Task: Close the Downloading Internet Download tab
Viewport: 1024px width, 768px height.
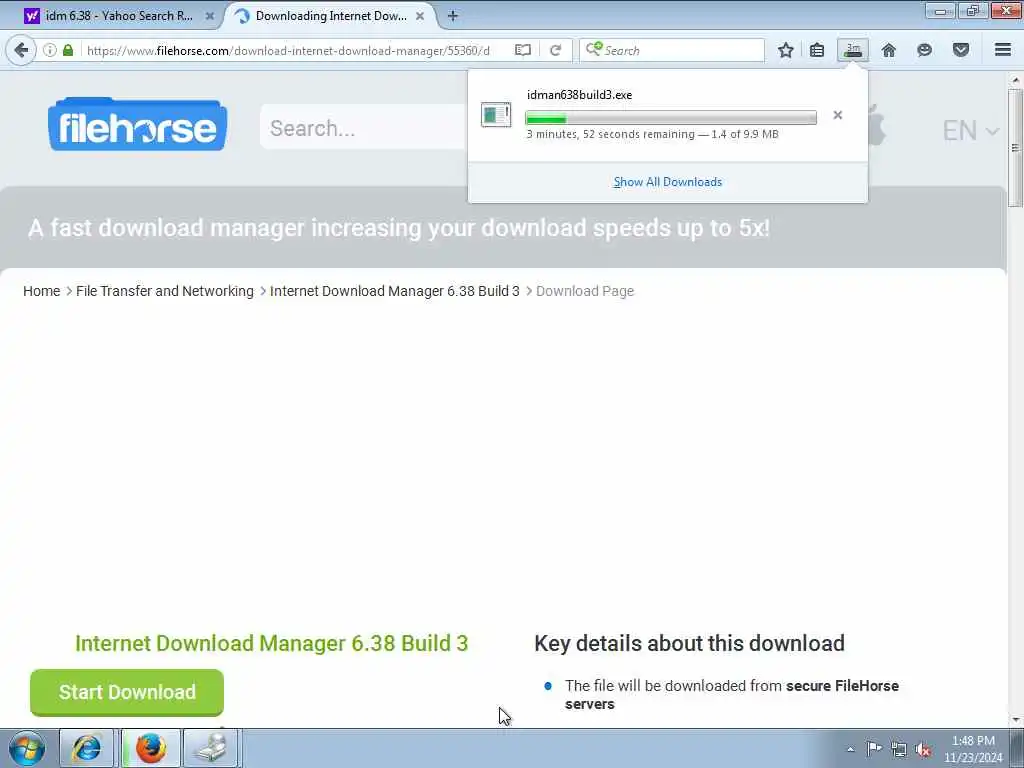Action: pos(420,16)
